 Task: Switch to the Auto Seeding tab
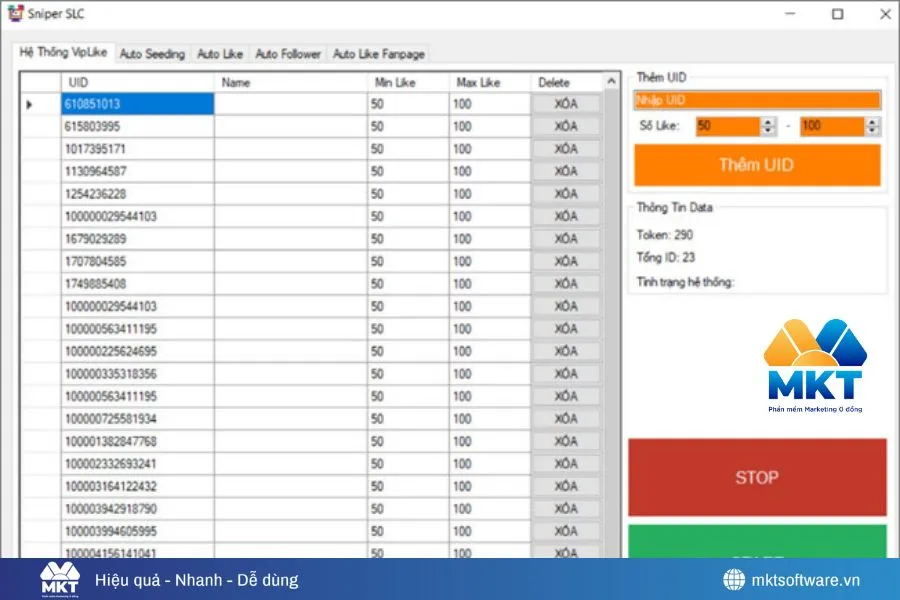tap(152, 54)
